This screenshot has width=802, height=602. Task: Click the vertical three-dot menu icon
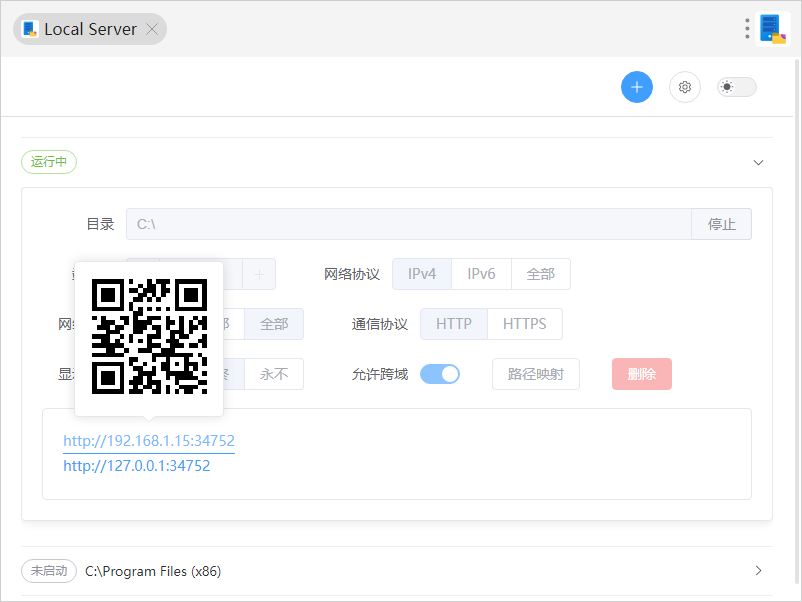point(747,28)
